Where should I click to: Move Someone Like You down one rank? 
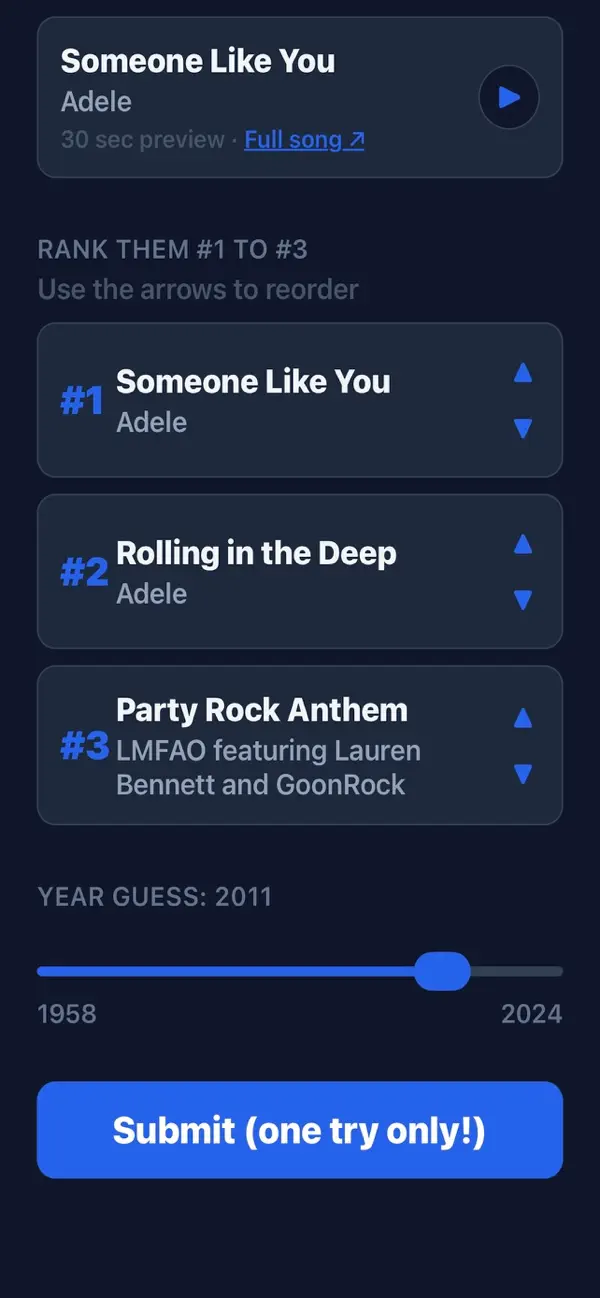point(522,429)
